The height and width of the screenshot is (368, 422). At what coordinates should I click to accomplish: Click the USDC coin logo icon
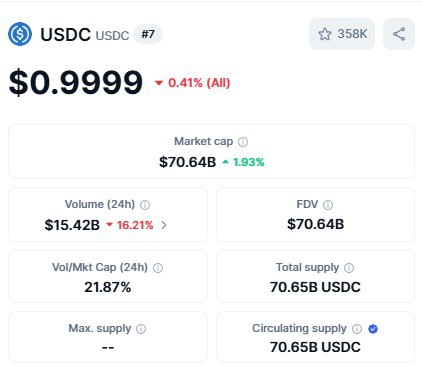(20, 34)
